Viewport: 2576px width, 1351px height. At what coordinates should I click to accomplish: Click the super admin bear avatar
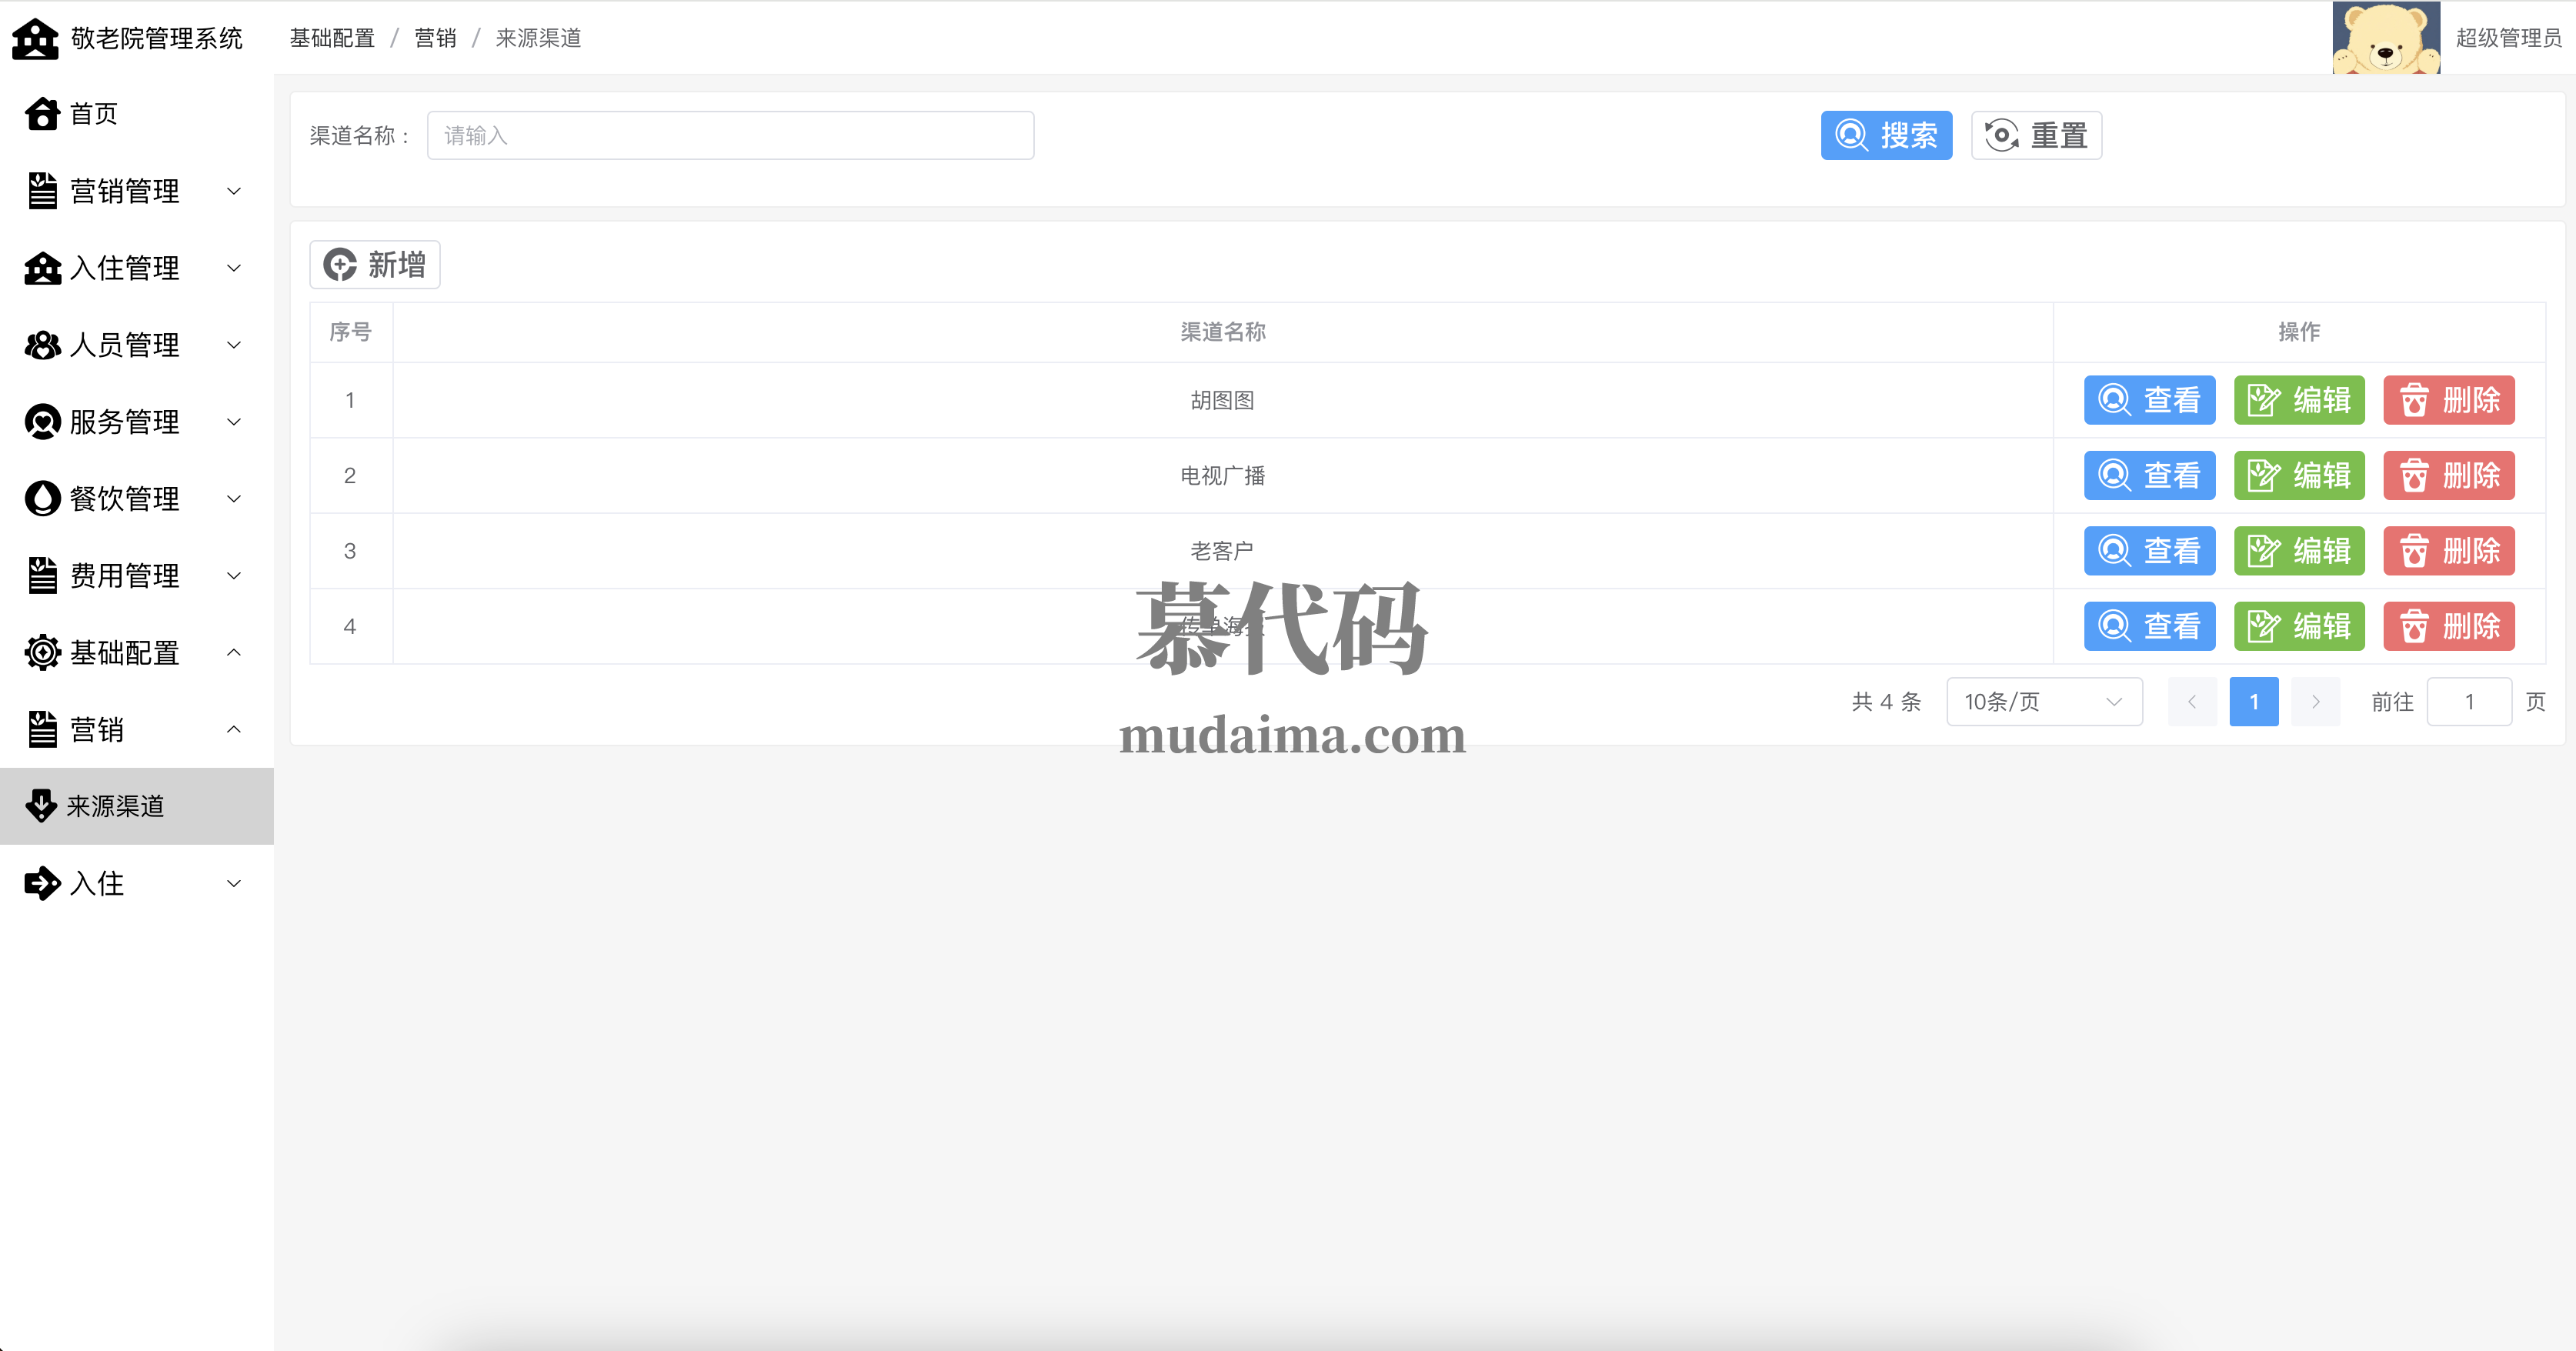2385,38
